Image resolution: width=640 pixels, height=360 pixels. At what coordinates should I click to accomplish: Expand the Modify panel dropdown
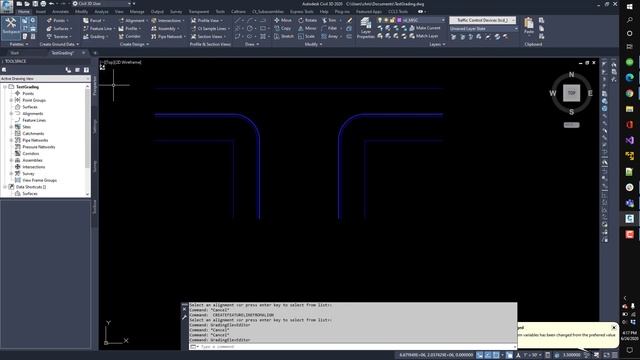pyautogui.click(x=313, y=44)
